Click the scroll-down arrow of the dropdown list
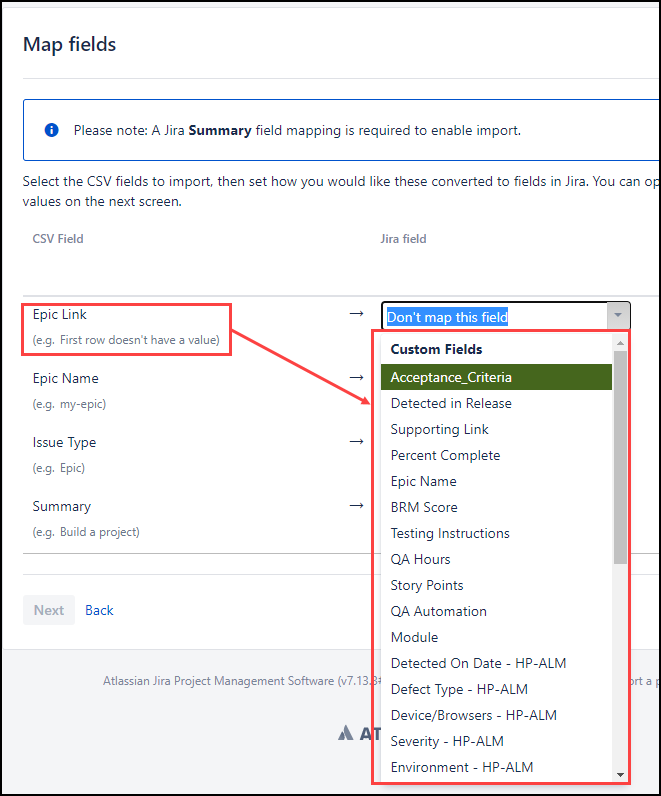 pos(620,775)
